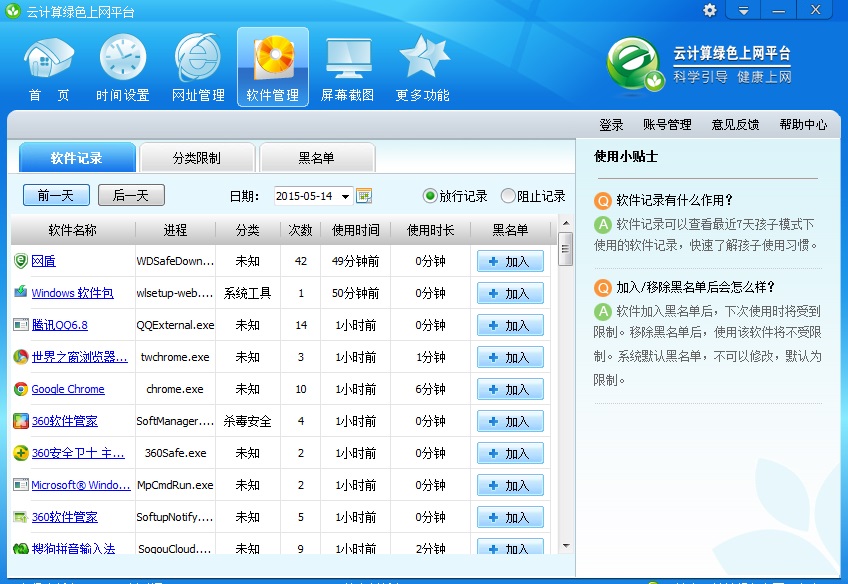Click icon beside SoftManager 360软件管家 row

pyautogui.click(x=21, y=421)
